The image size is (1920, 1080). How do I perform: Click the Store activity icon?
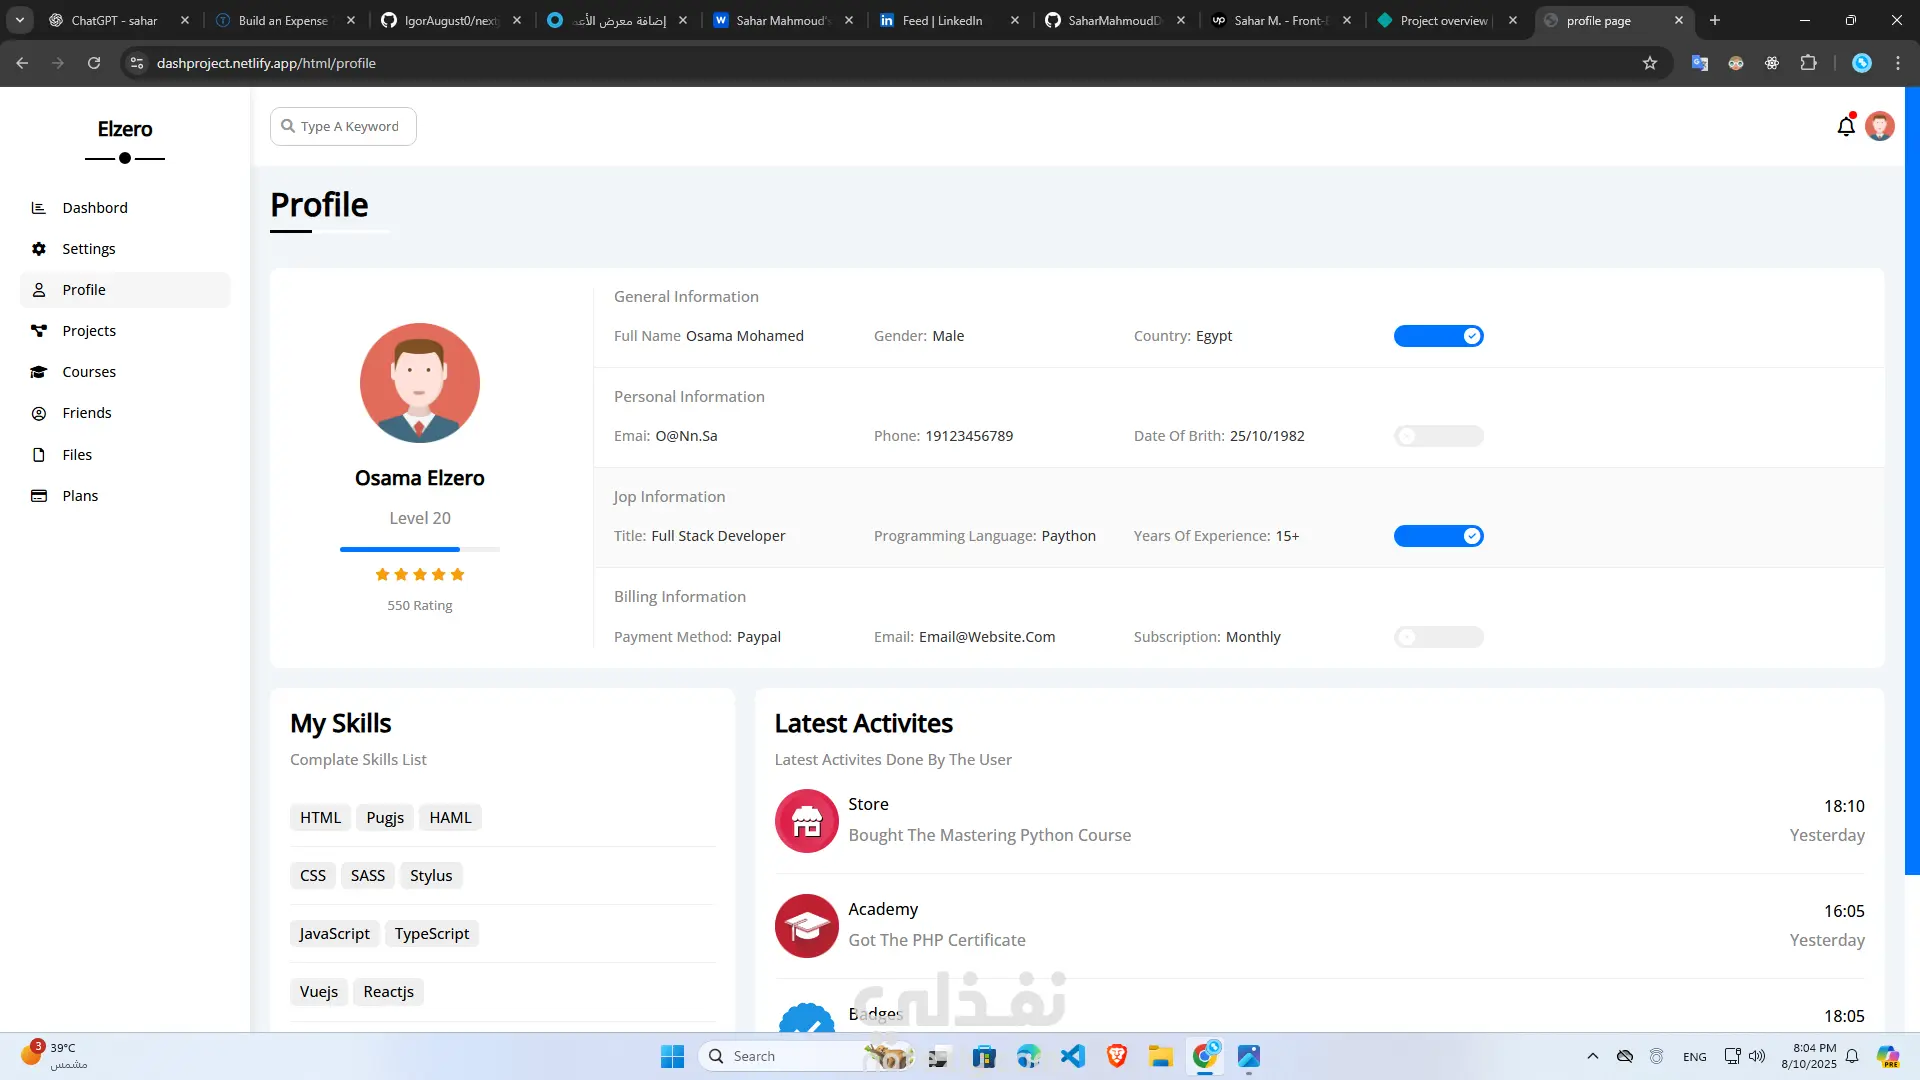pyautogui.click(x=806, y=821)
